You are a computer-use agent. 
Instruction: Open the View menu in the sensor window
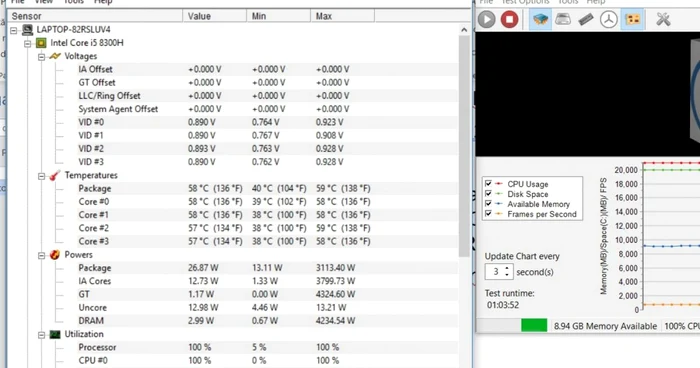[x=44, y=2]
